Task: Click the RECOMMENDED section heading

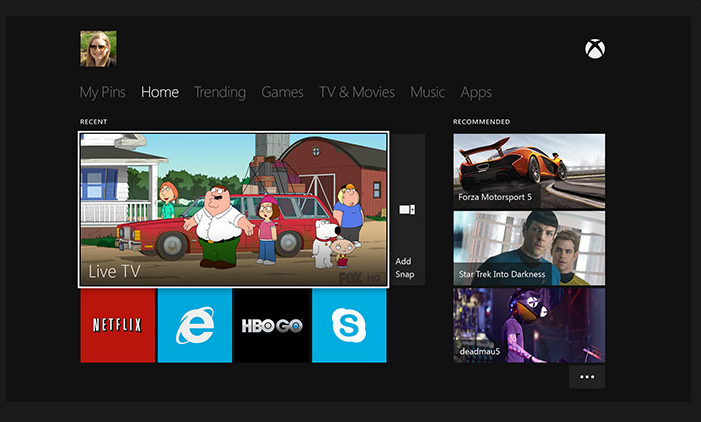Action: pyautogui.click(x=481, y=122)
